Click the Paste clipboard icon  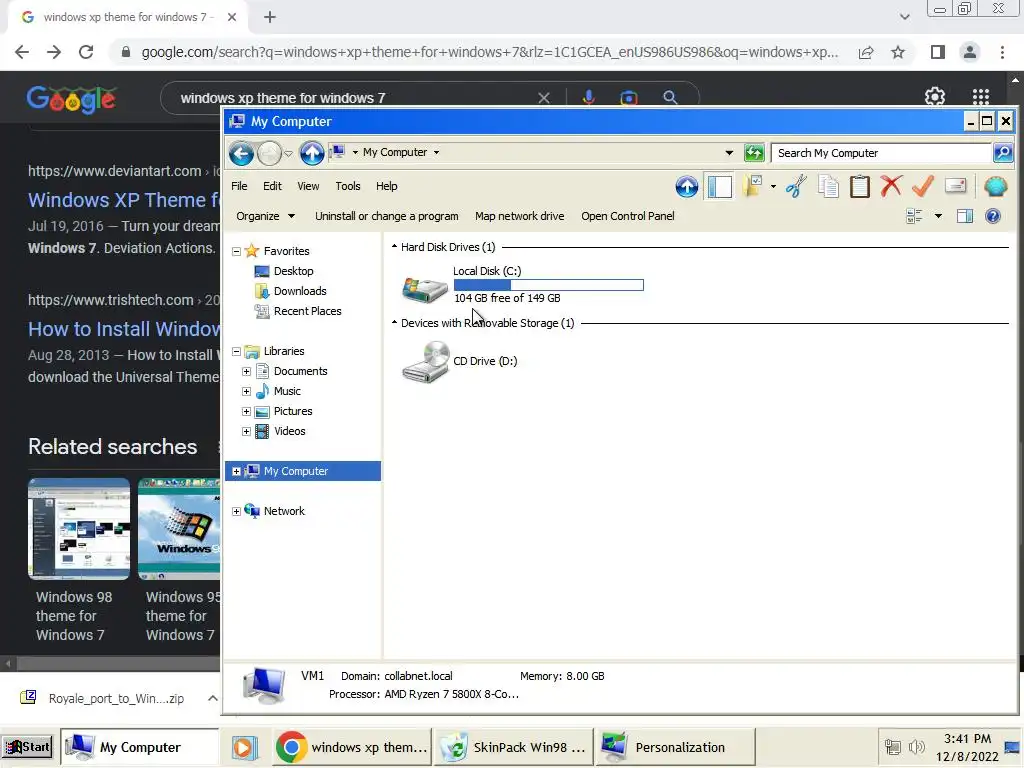point(859,187)
